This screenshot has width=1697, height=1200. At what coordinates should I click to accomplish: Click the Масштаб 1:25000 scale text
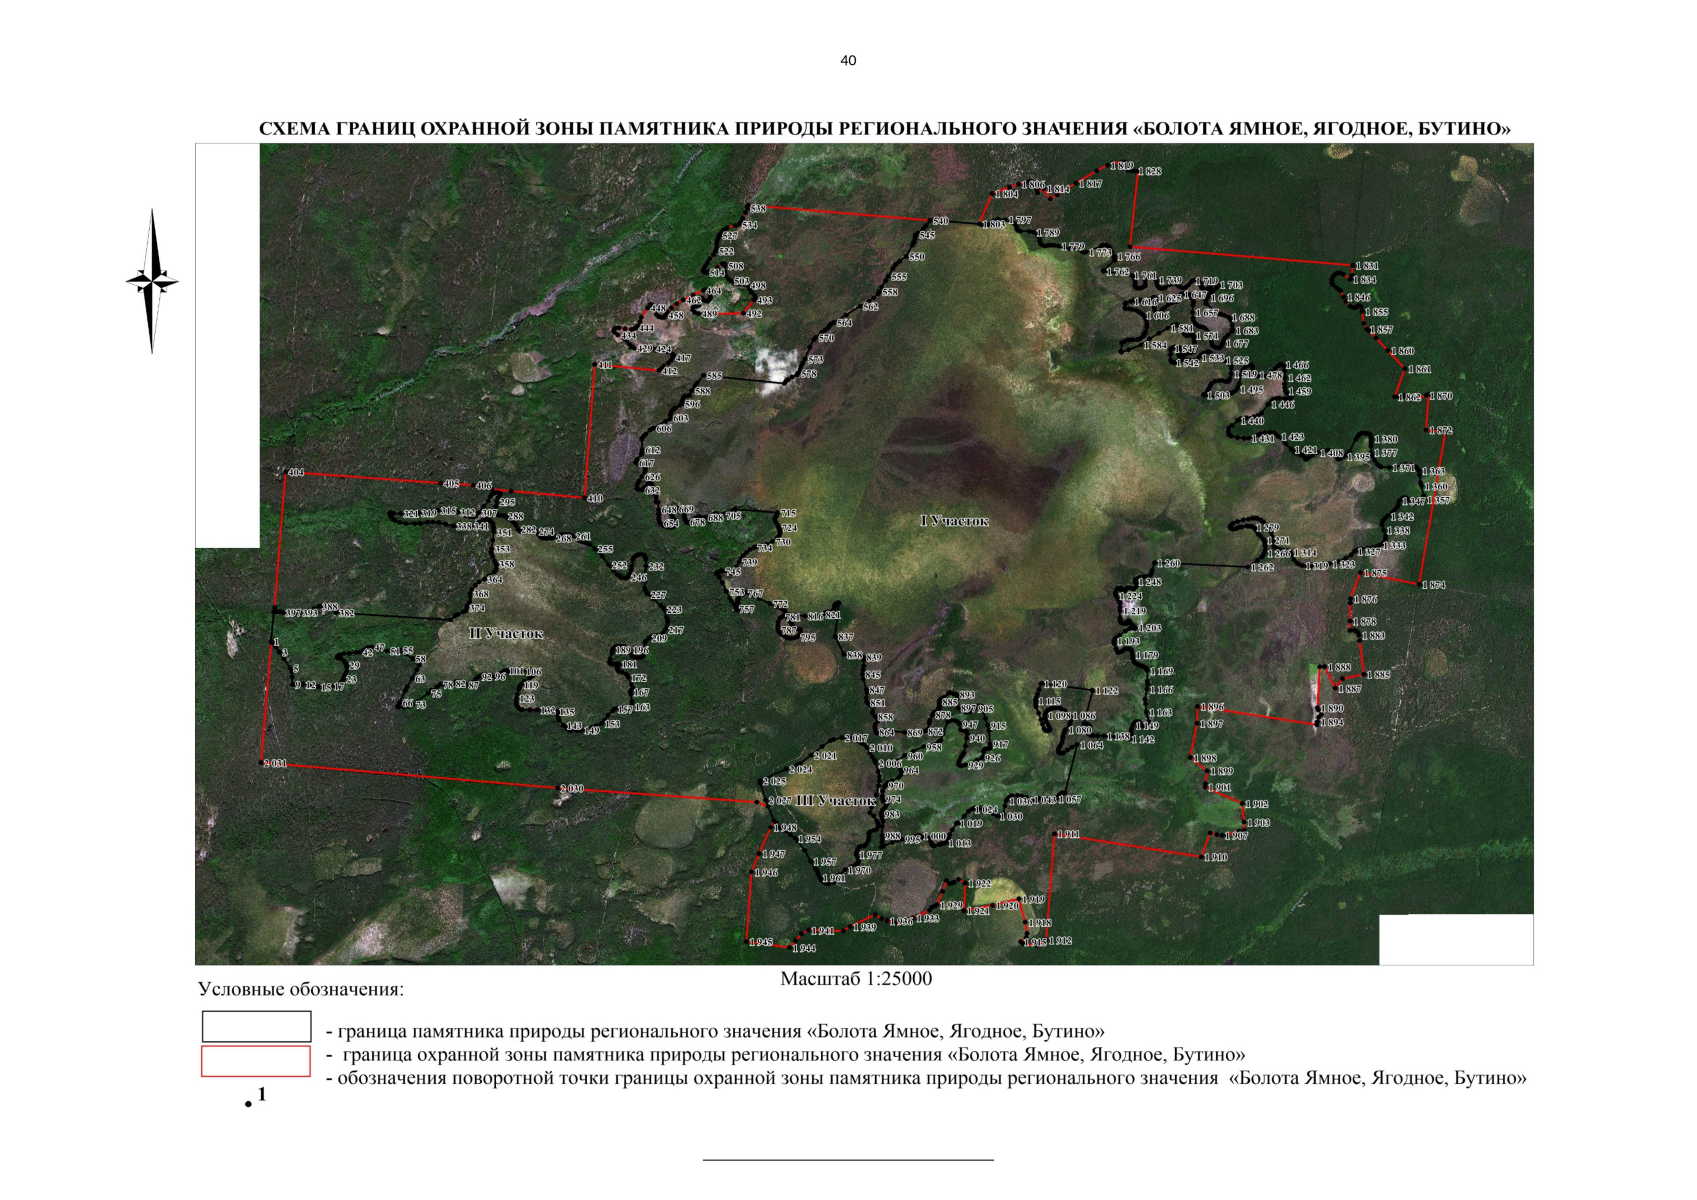click(856, 979)
